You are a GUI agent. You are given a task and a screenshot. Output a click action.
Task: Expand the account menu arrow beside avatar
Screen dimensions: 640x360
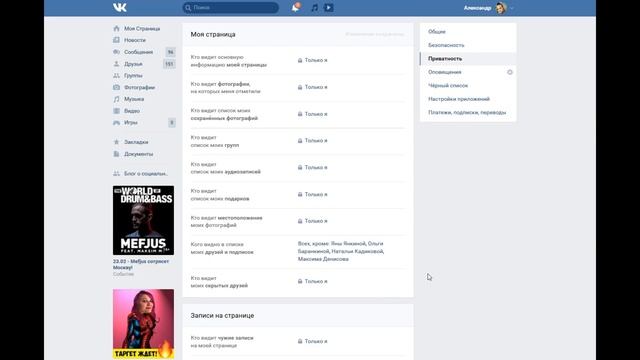click(512, 8)
